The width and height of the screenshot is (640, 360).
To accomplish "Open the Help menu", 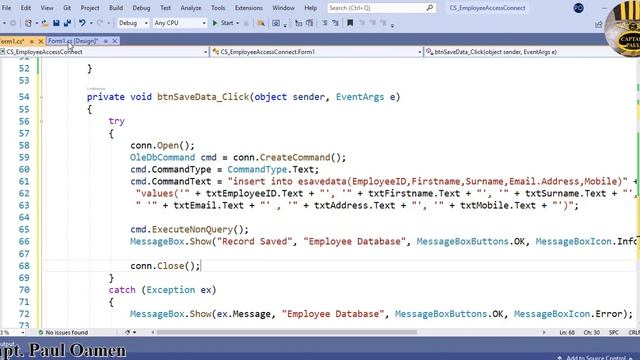I will coord(311,8).
